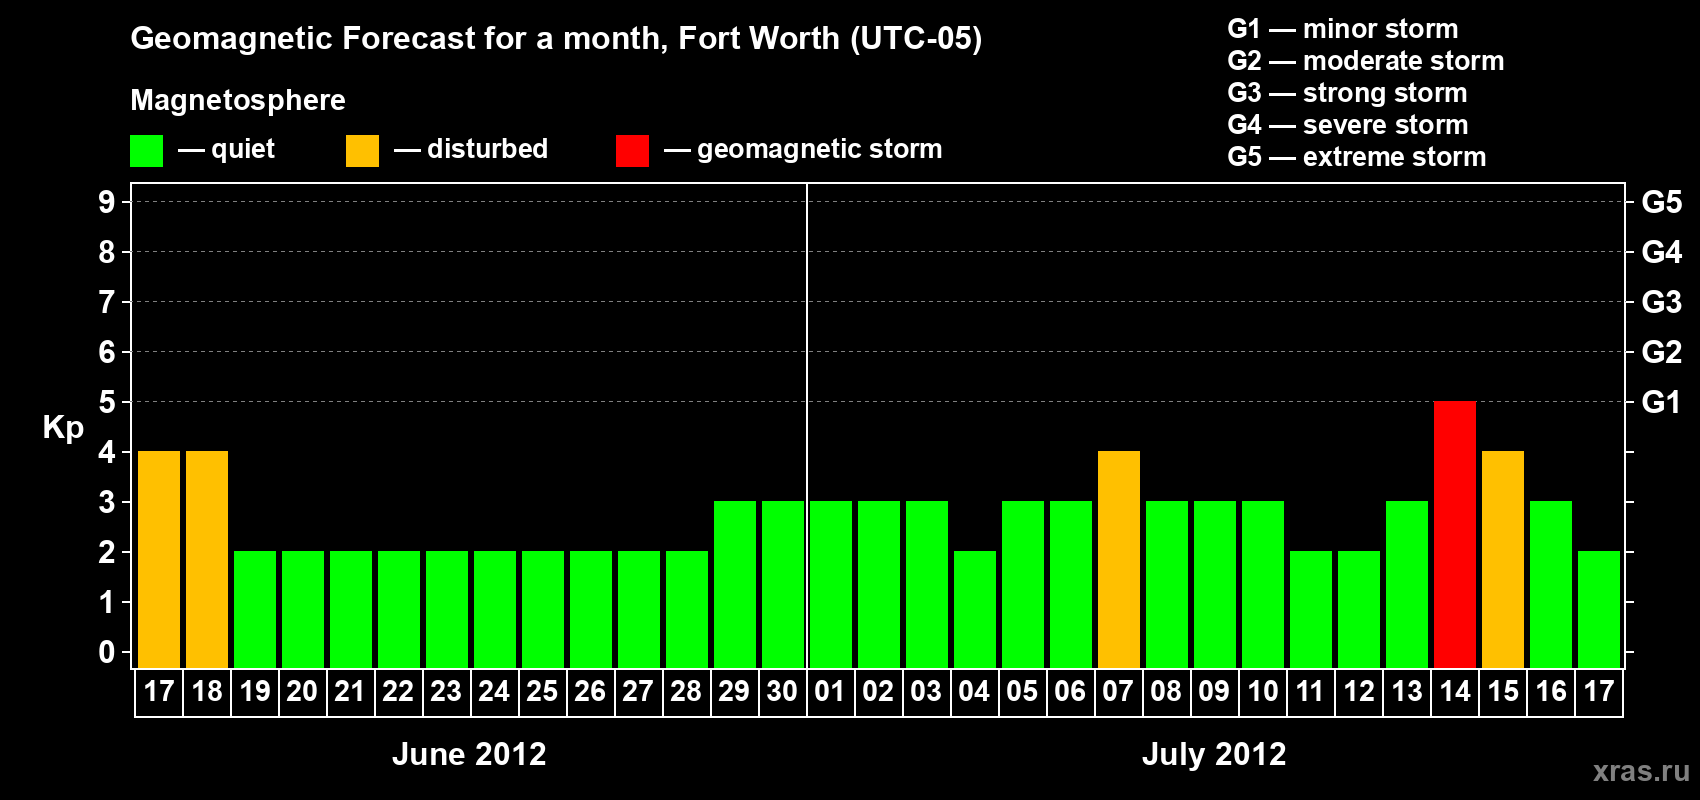Select the orange bar for June 17
Image resolution: width=1700 pixels, height=800 pixels.
coord(159,559)
